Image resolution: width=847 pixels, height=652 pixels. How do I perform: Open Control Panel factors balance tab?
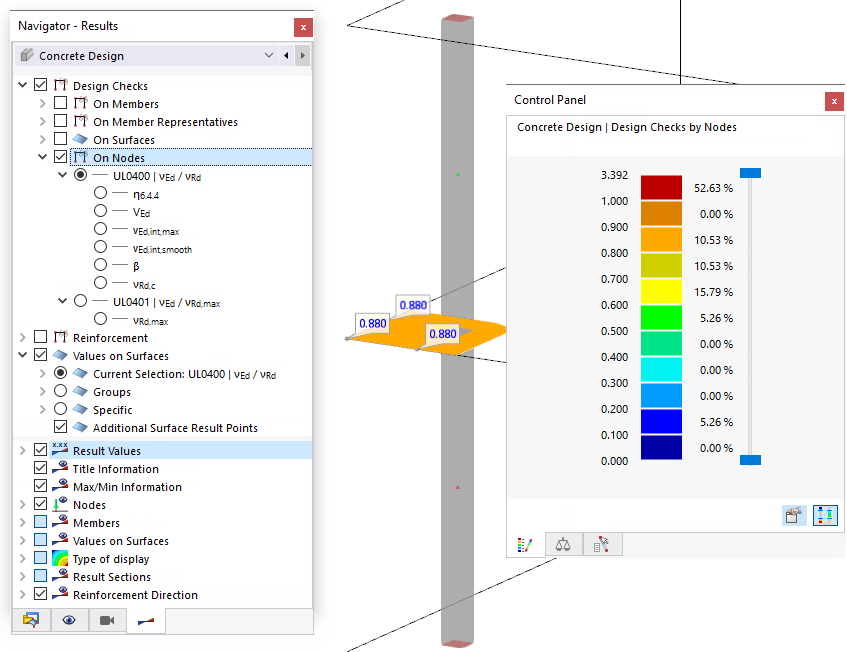pos(563,545)
